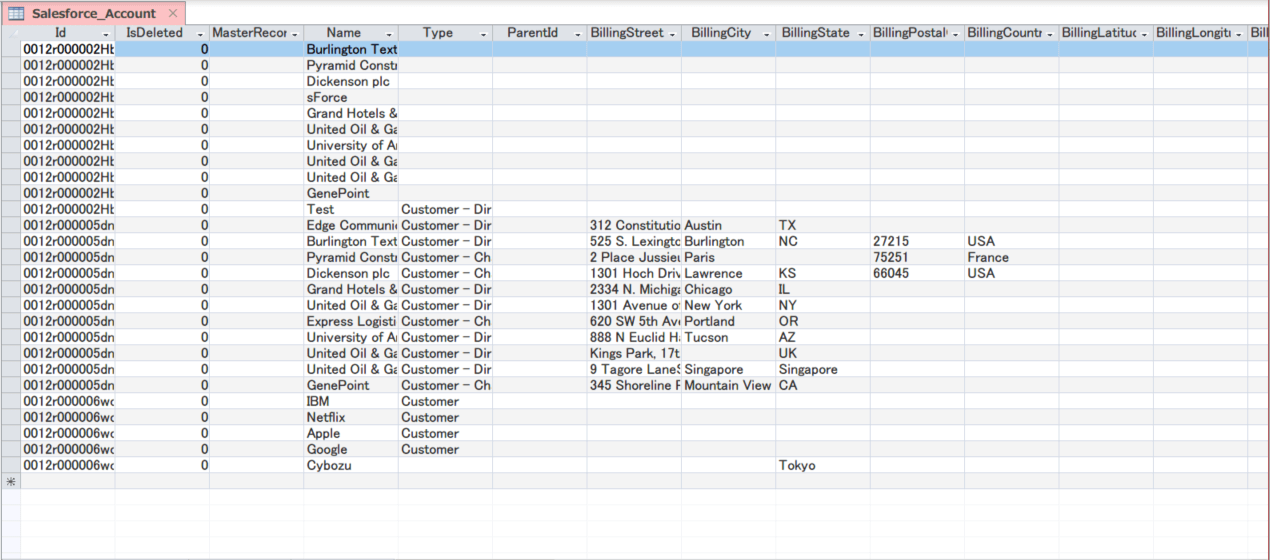Click the row selector for the Cybozu record
Image resolution: width=1270 pixels, height=560 pixels.
click(x=11, y=465)
